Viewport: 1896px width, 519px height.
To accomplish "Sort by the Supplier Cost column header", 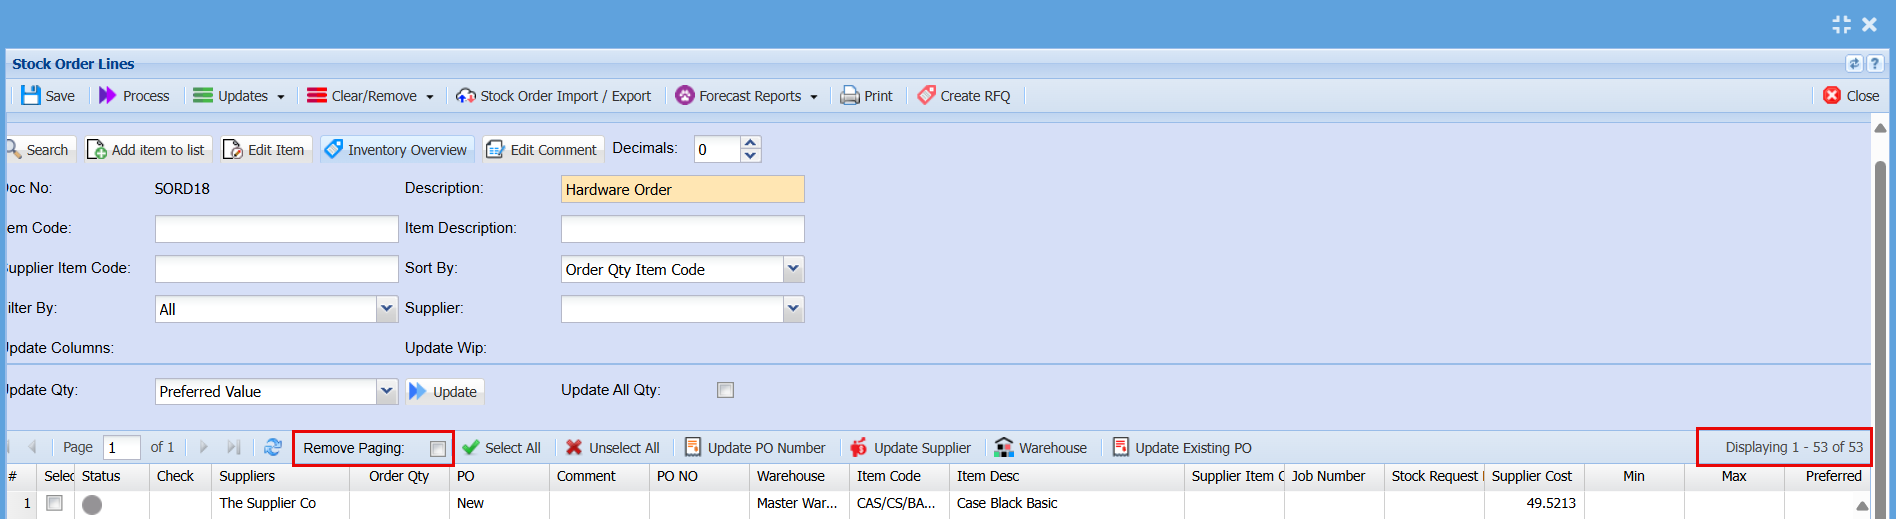I will click(x=1534, y=476).
